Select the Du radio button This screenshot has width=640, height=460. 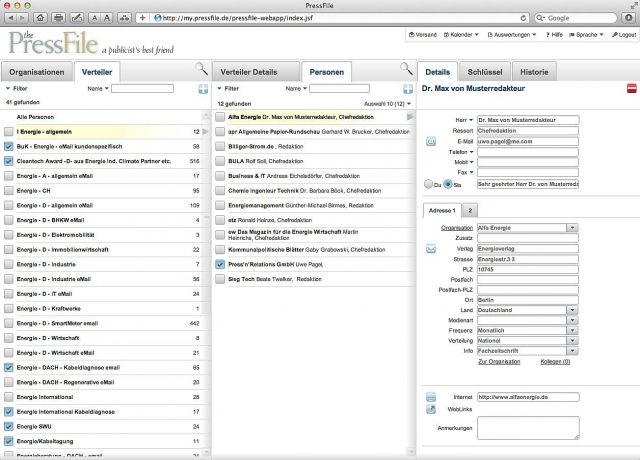point(429,184)
